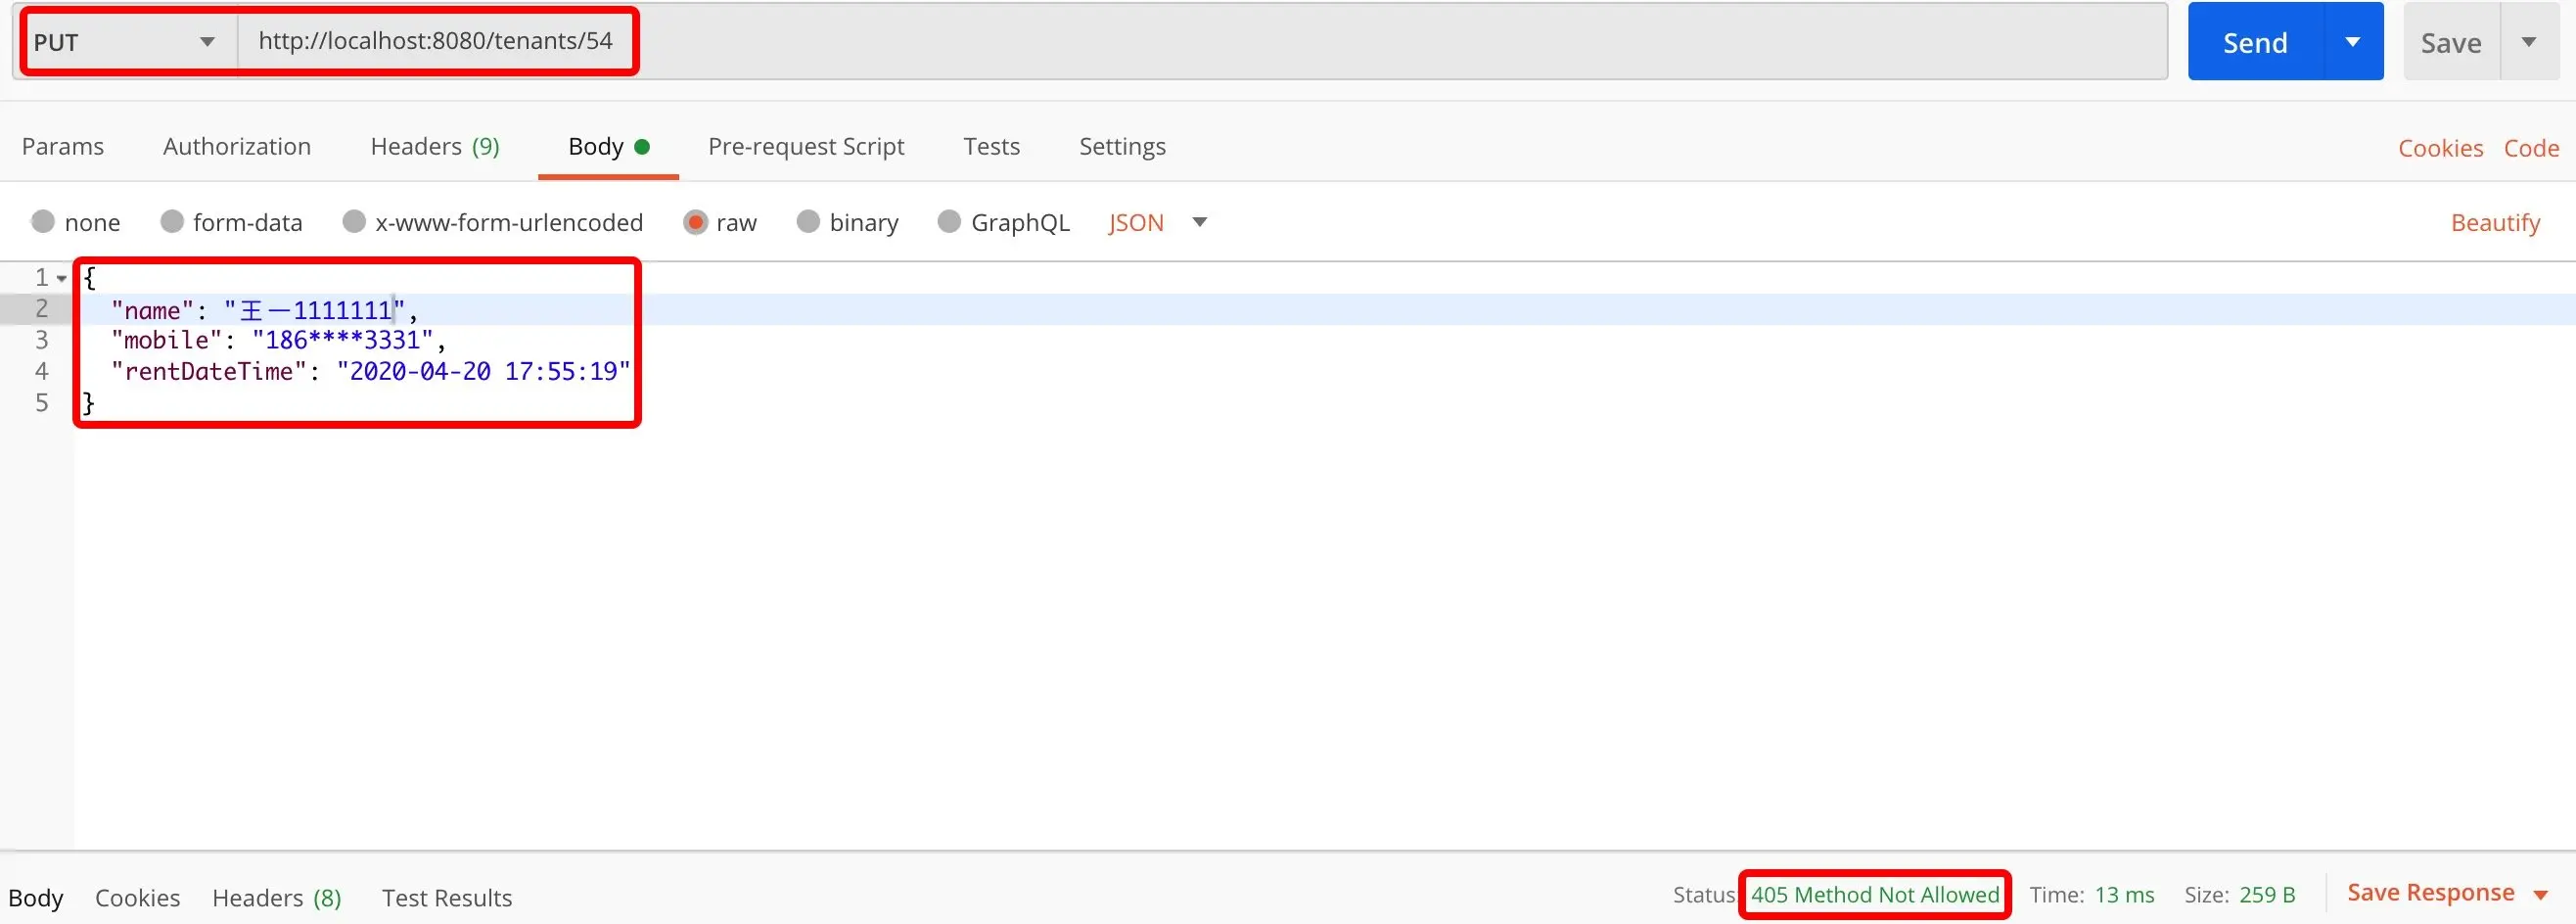Select the form-data radio button
Screen dimensions: 2576x924
click(x=172, y=221)
